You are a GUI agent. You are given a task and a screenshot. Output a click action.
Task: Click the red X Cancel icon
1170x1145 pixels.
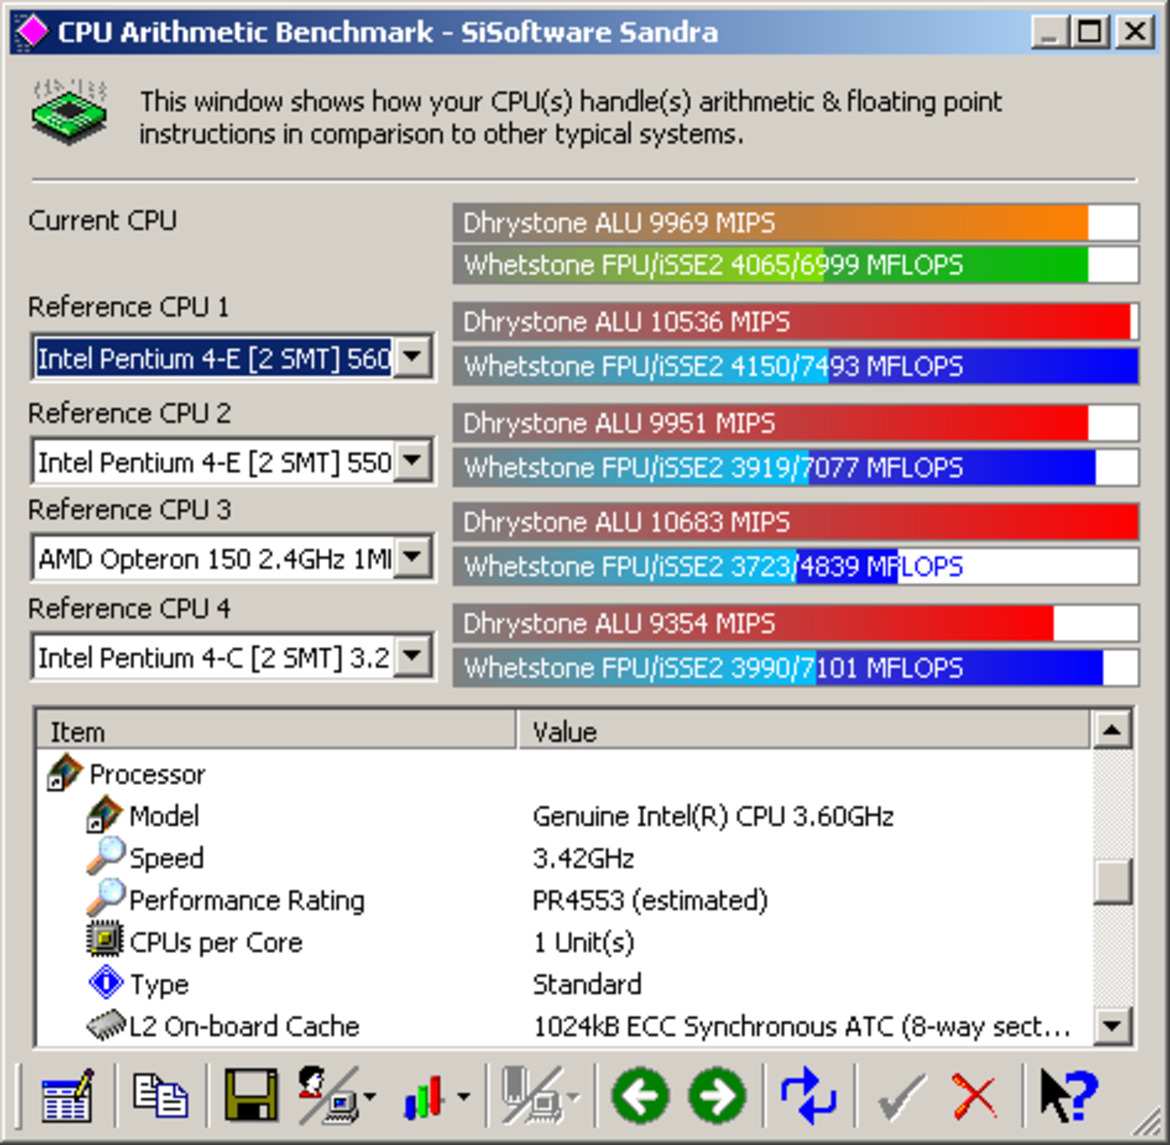[974, 1096]
